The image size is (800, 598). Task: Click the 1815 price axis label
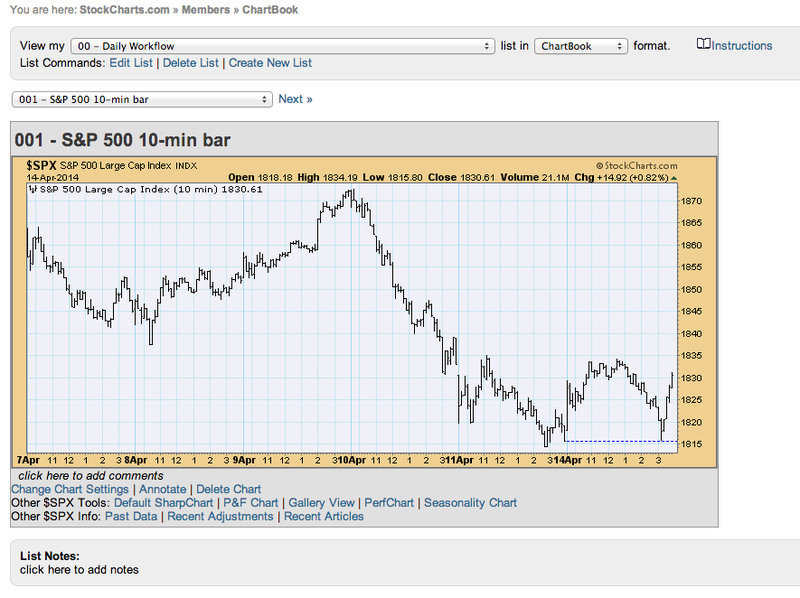click(691, 444)
